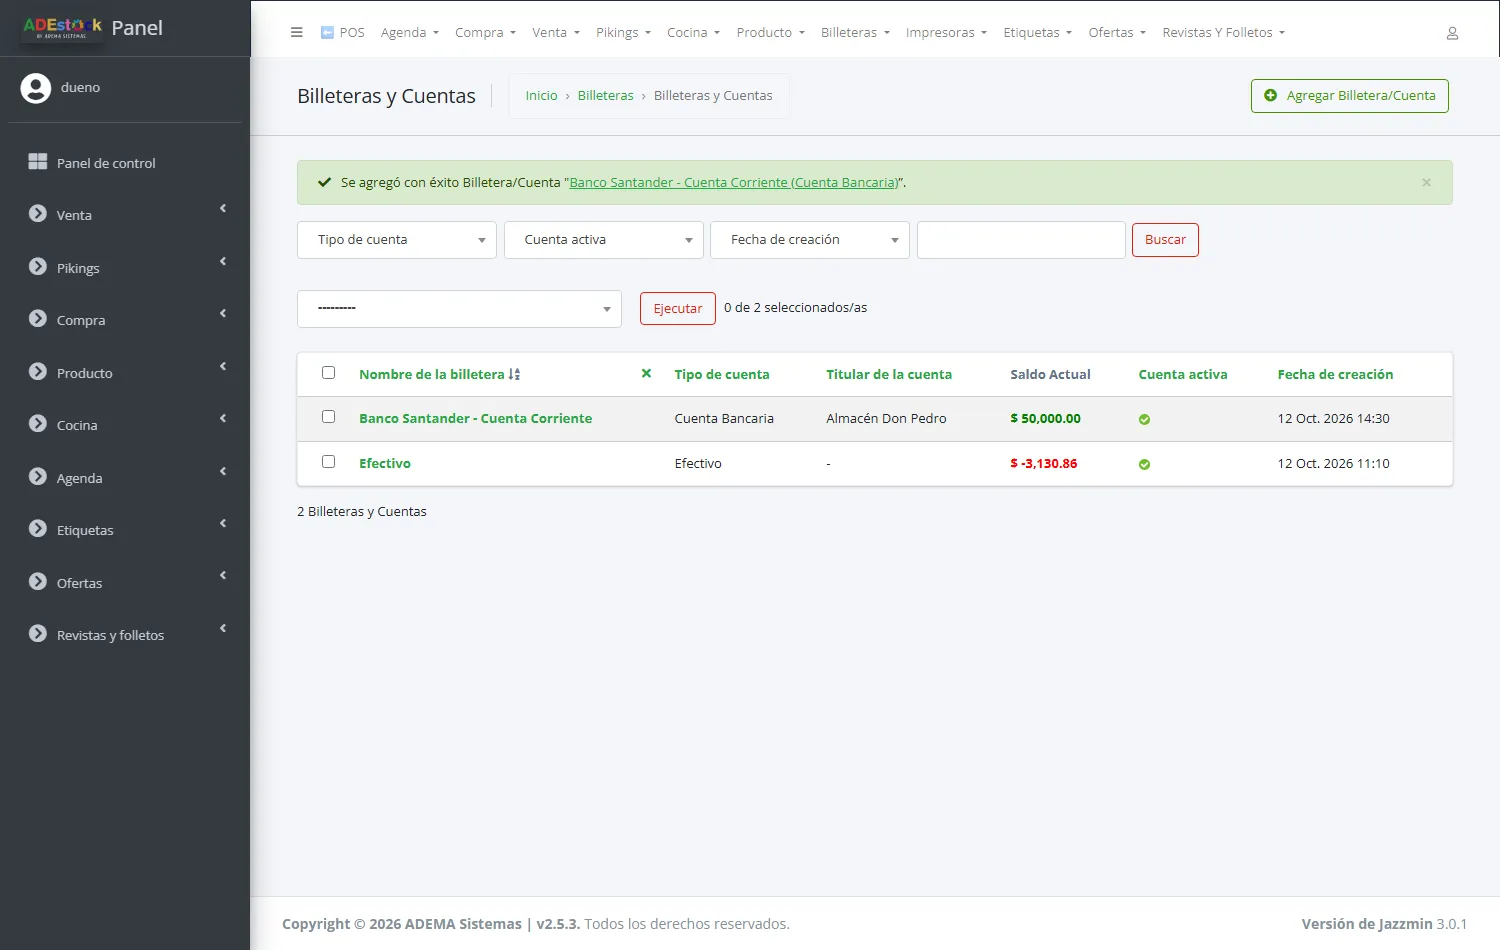Open the bulk action dropdown

(459, 309)
